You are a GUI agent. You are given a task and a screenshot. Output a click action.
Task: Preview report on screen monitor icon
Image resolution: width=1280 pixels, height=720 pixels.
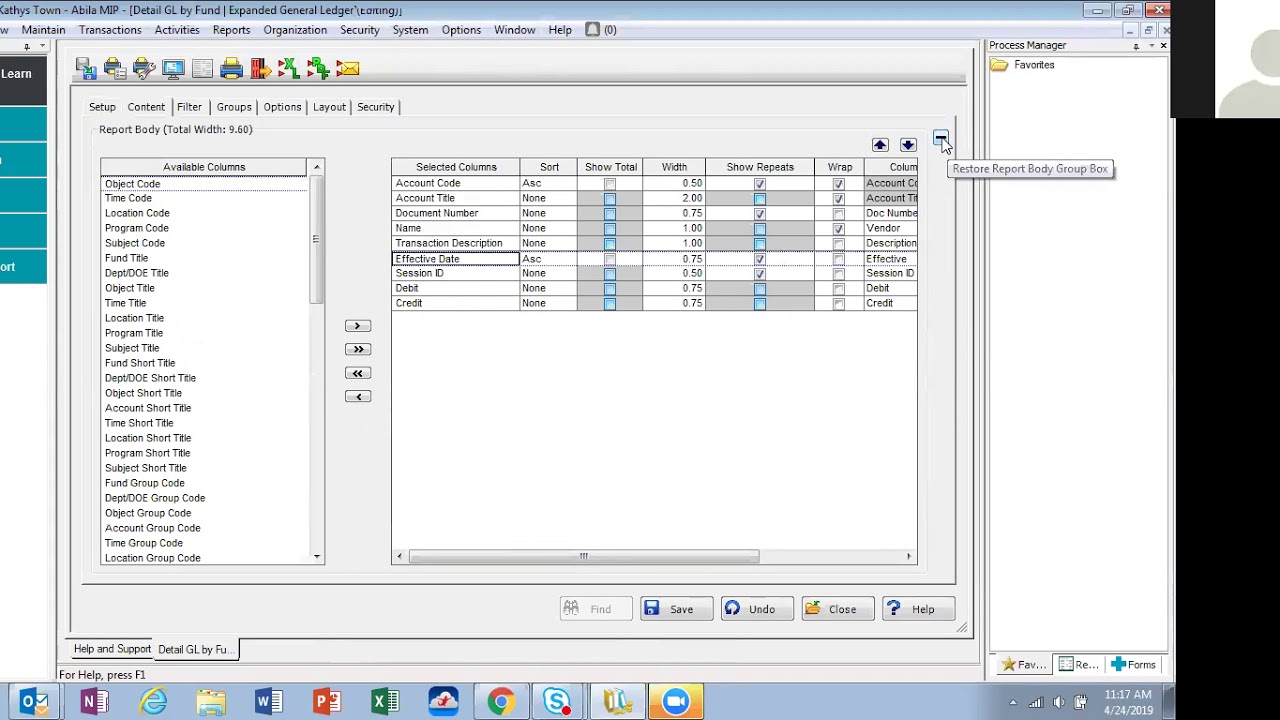[x=173, y=68]
